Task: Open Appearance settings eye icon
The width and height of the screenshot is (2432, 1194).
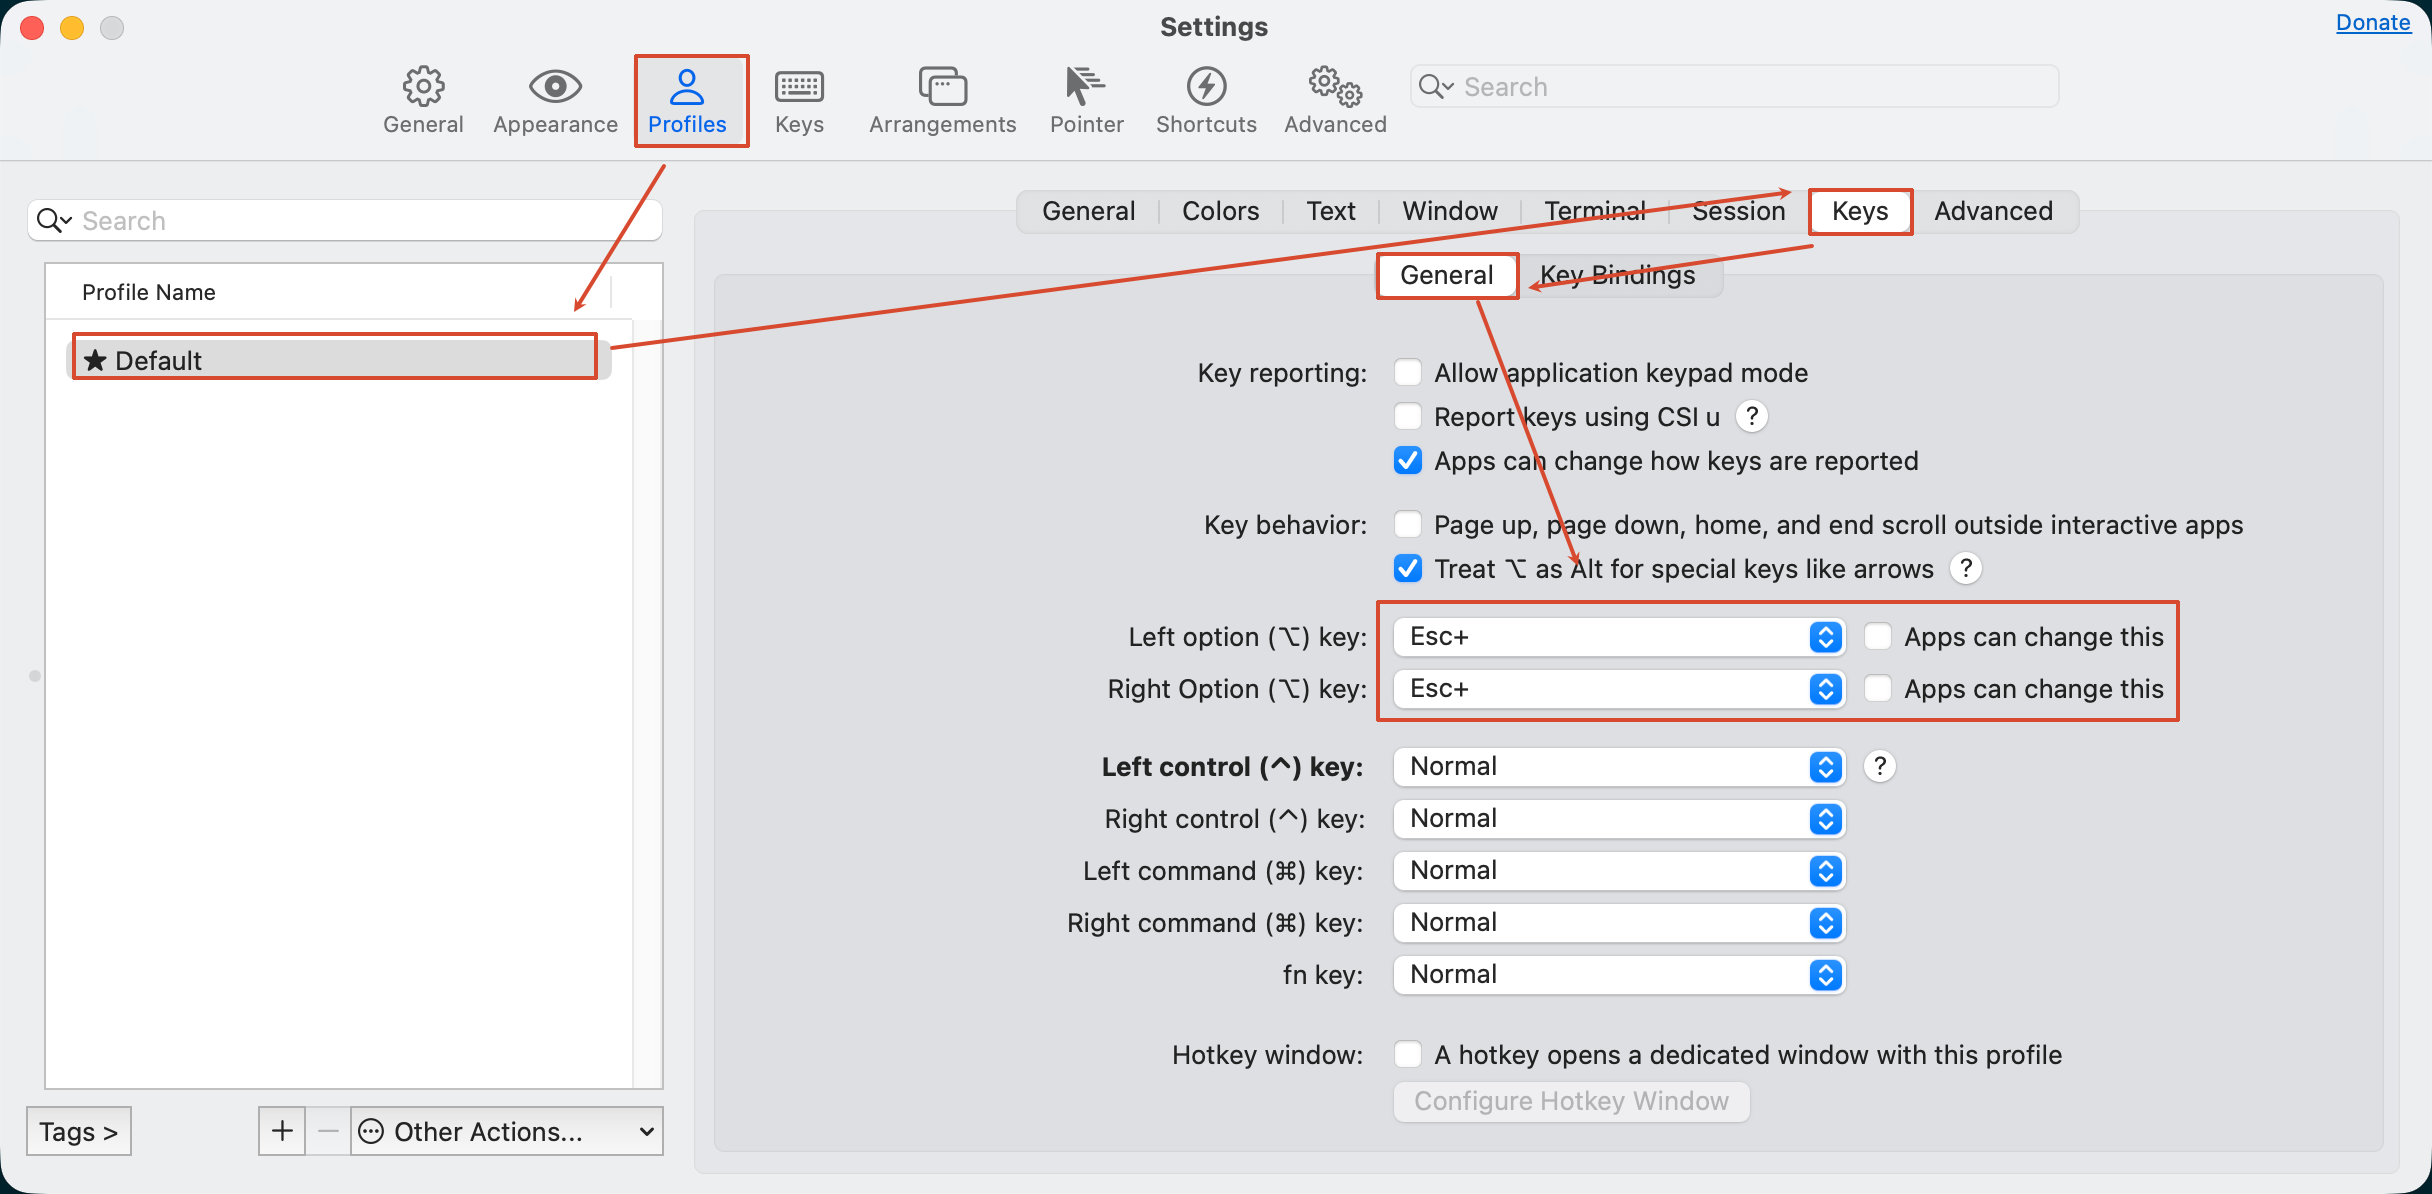Action: click(555, 87)
